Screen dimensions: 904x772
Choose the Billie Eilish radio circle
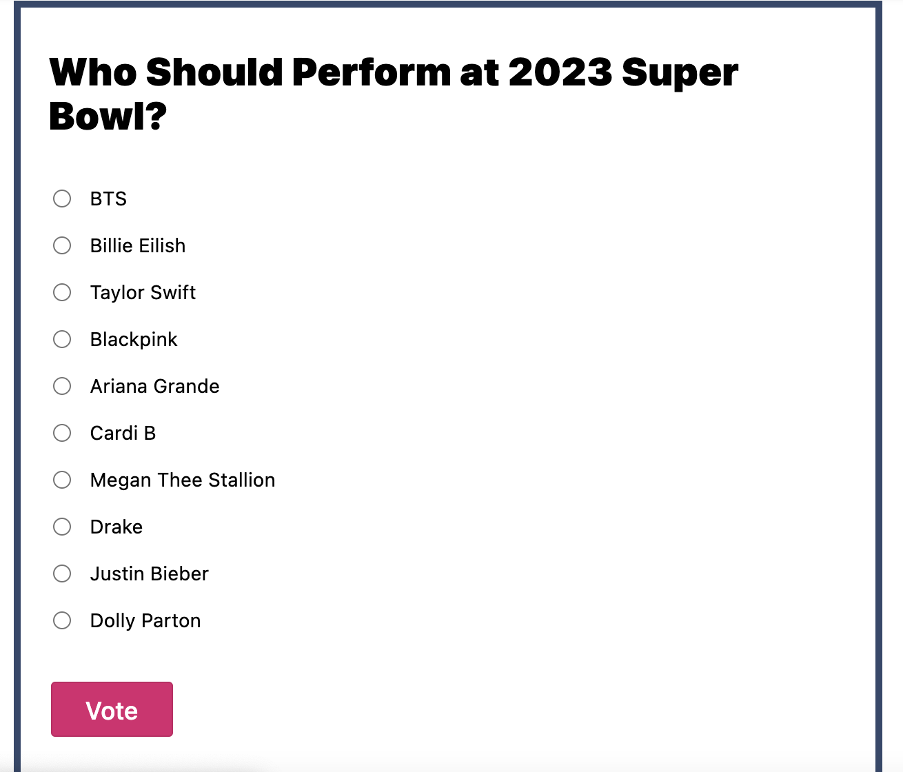[x=62, y=246]
